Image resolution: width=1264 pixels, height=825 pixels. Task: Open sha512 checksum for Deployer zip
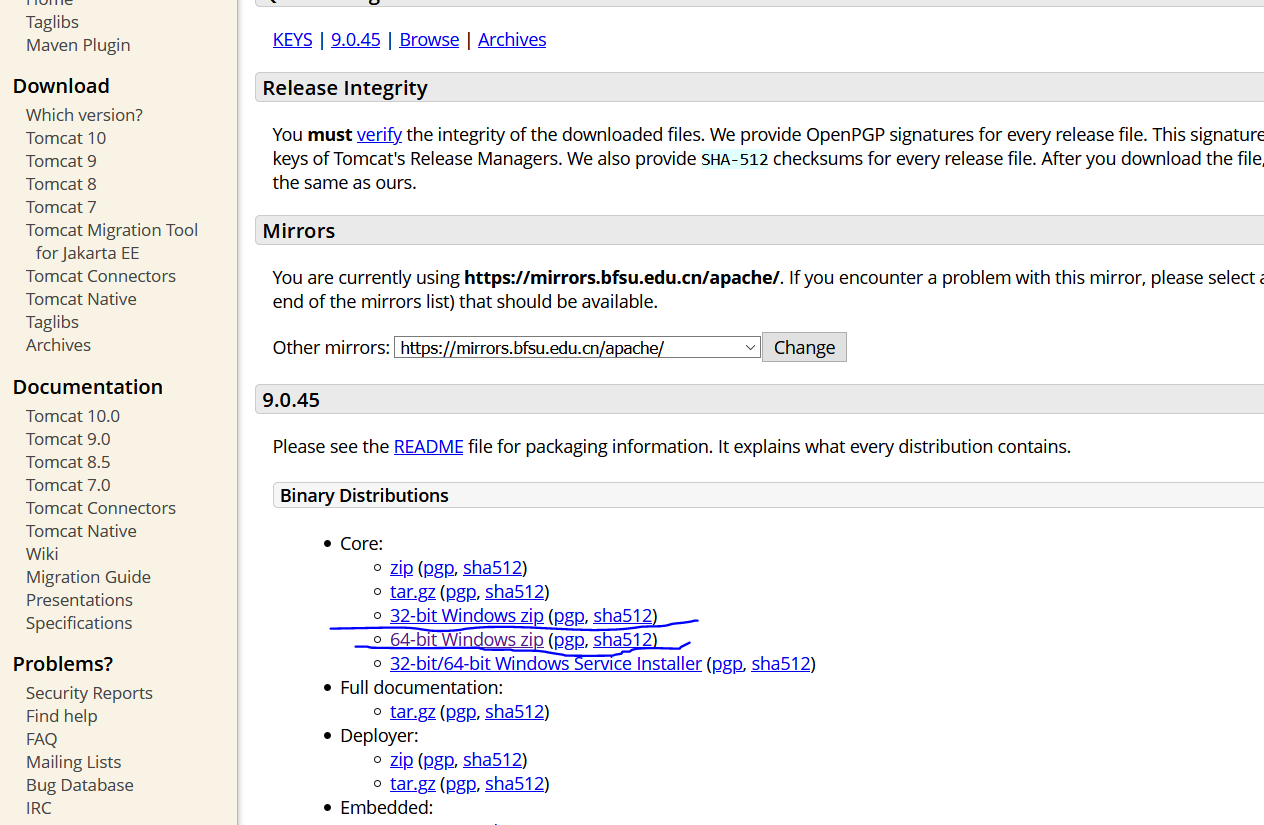pyautogui.click(x=492, y=759)
